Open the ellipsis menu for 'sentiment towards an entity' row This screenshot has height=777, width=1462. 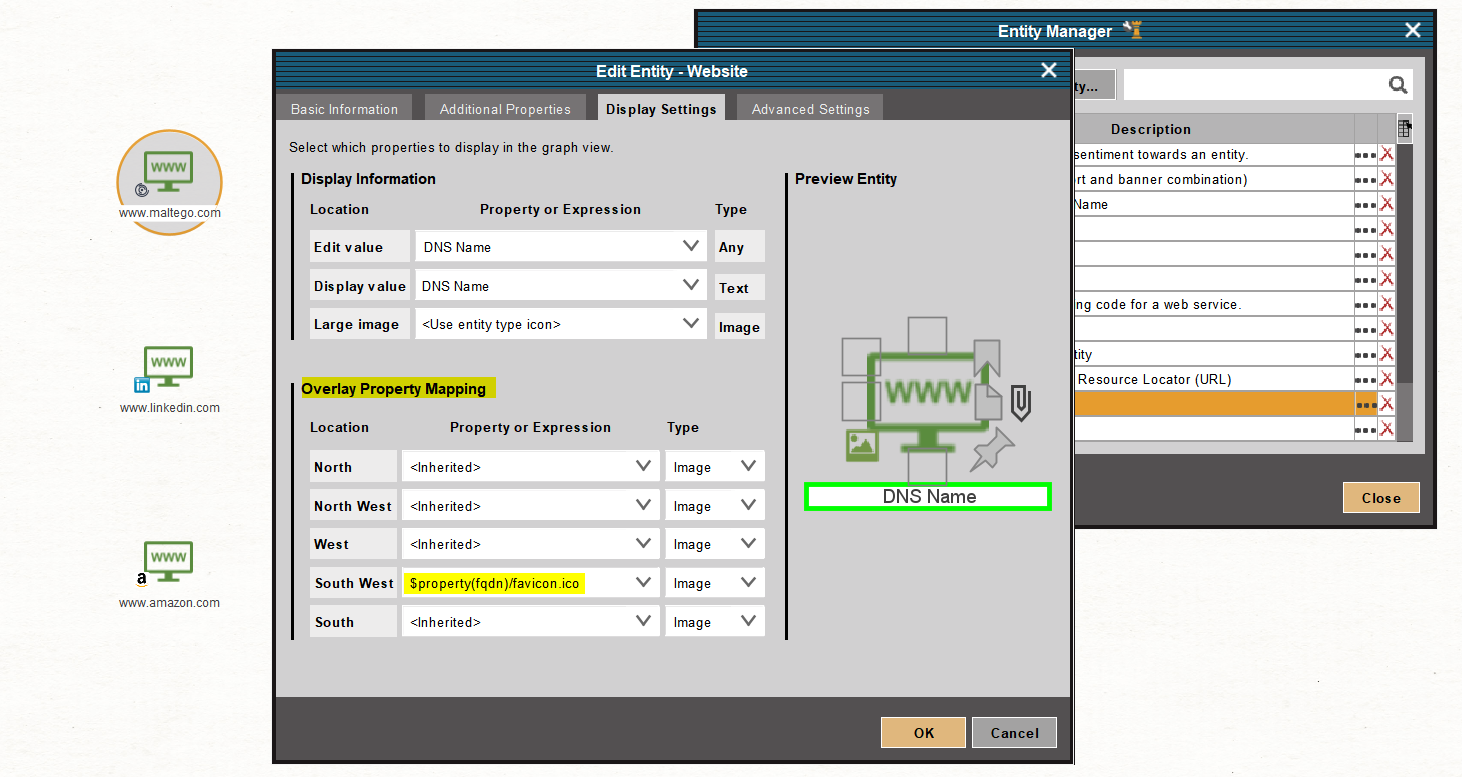point(1365,155)
